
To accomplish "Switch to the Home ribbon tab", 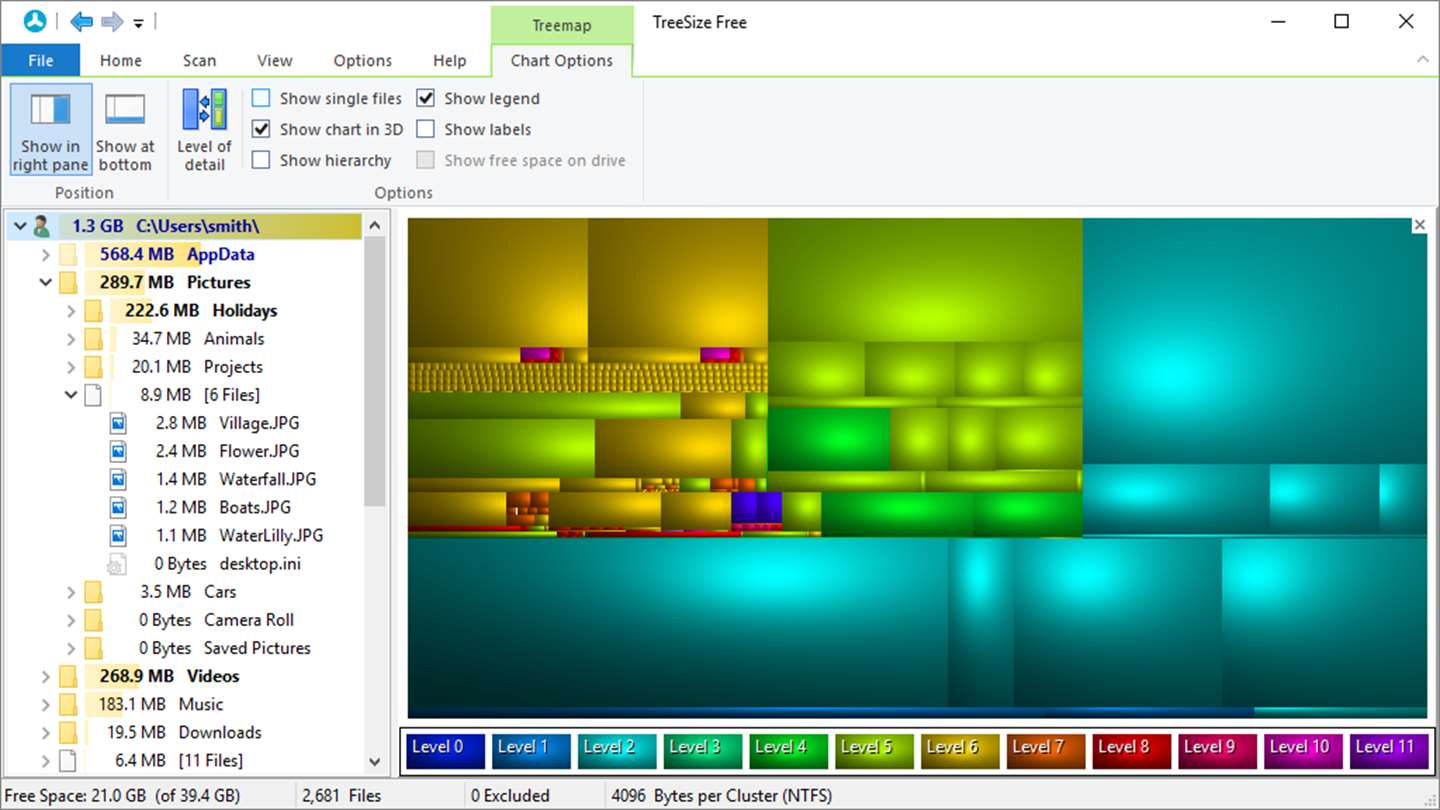I will tap(121, 60).
